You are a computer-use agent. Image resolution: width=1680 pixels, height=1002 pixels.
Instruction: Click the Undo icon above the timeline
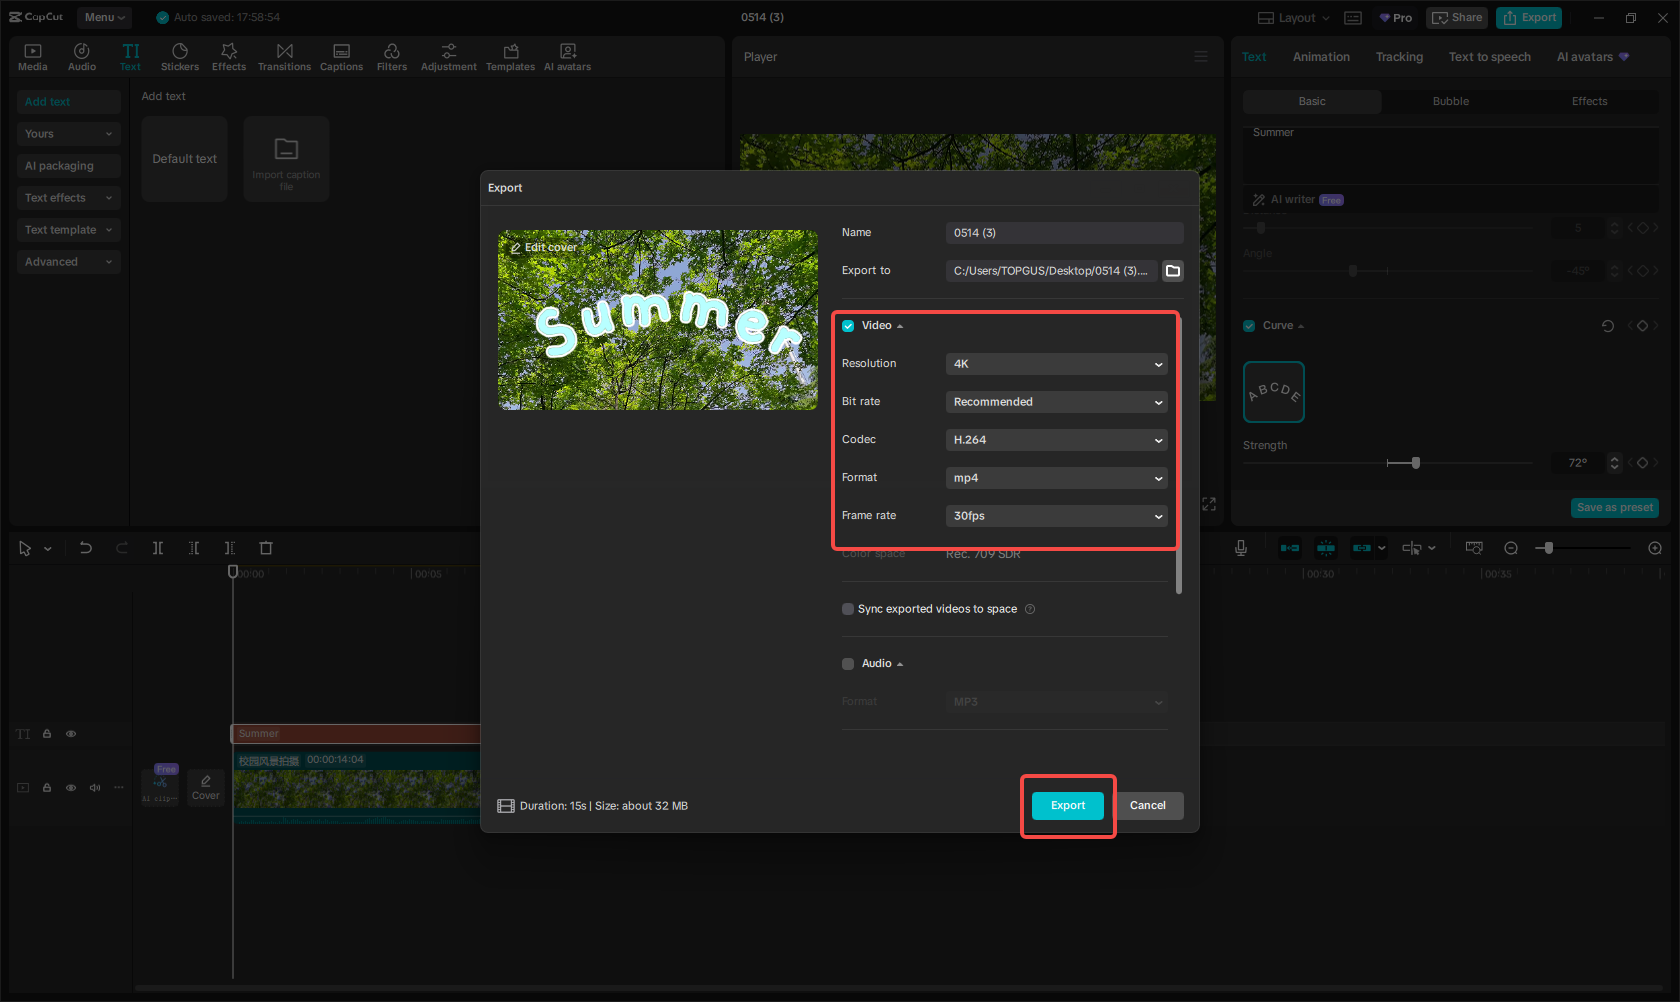click(x=85, y=548)
